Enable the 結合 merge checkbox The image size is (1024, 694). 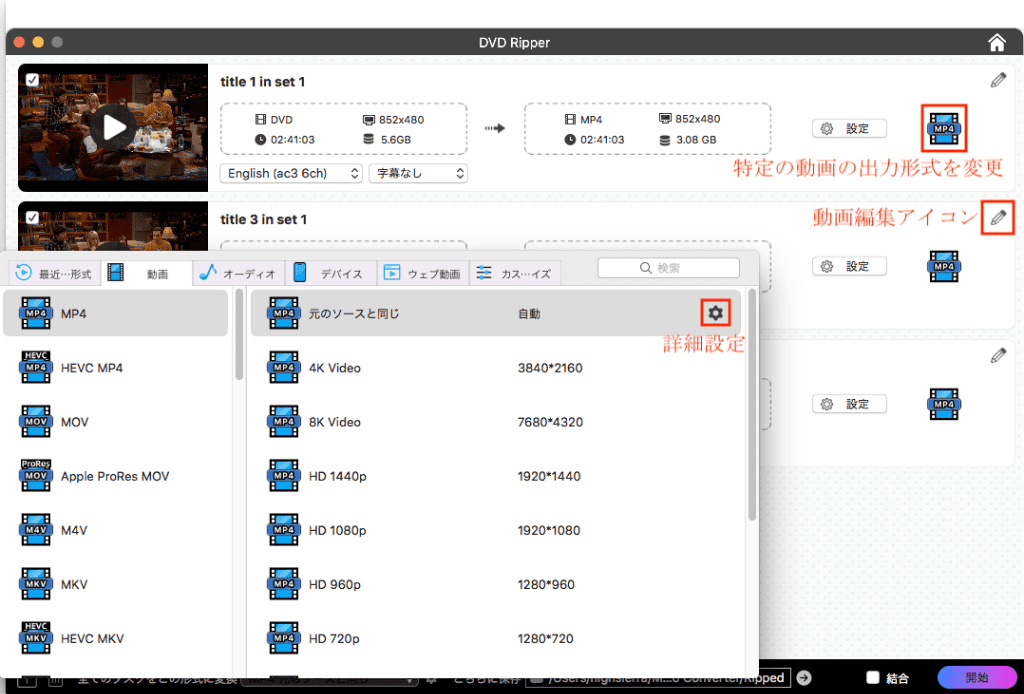click(x=872, y=678)
